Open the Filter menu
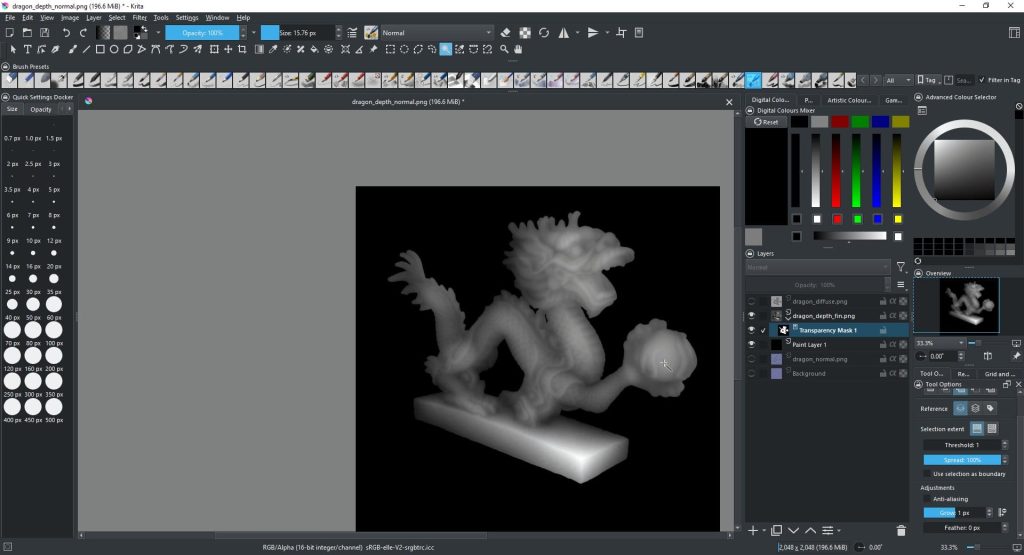Image resolution: width=1024 pixels, height=555 pixels. [140, 17]
